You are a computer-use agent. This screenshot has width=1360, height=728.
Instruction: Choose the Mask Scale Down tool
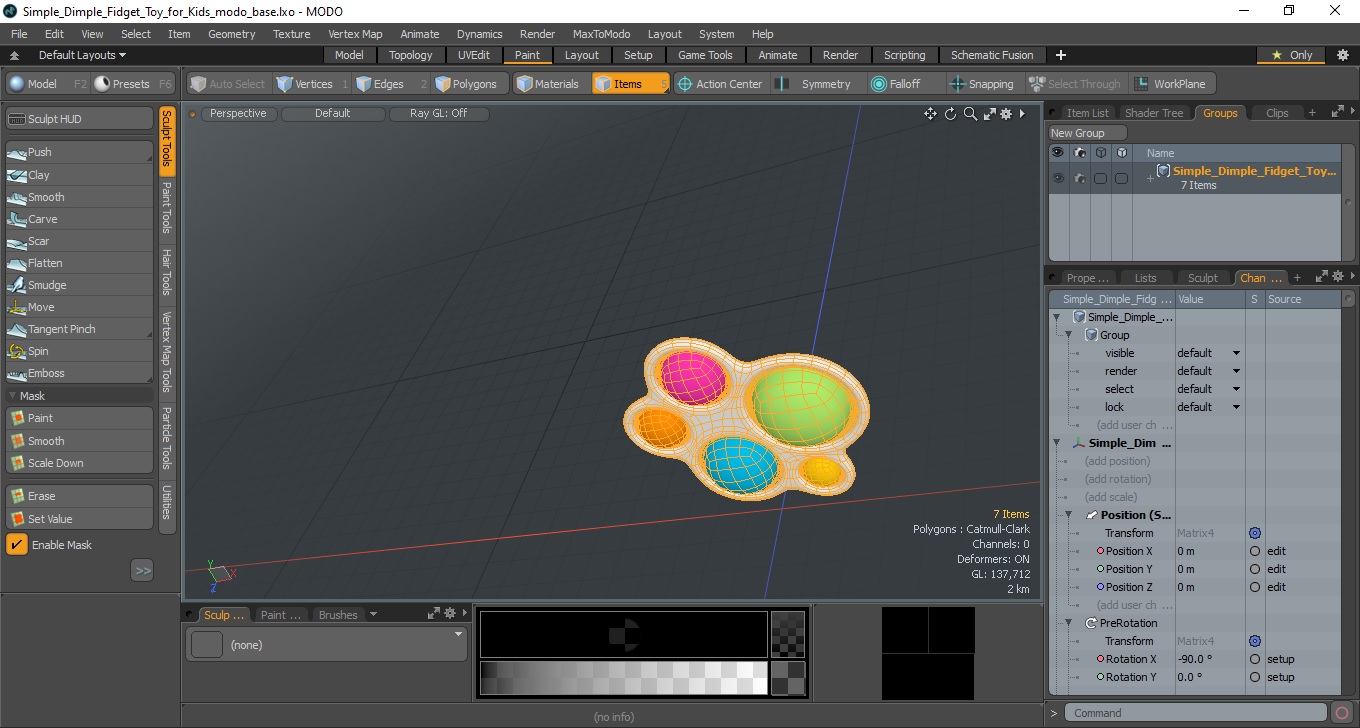(x=79, y=463)
